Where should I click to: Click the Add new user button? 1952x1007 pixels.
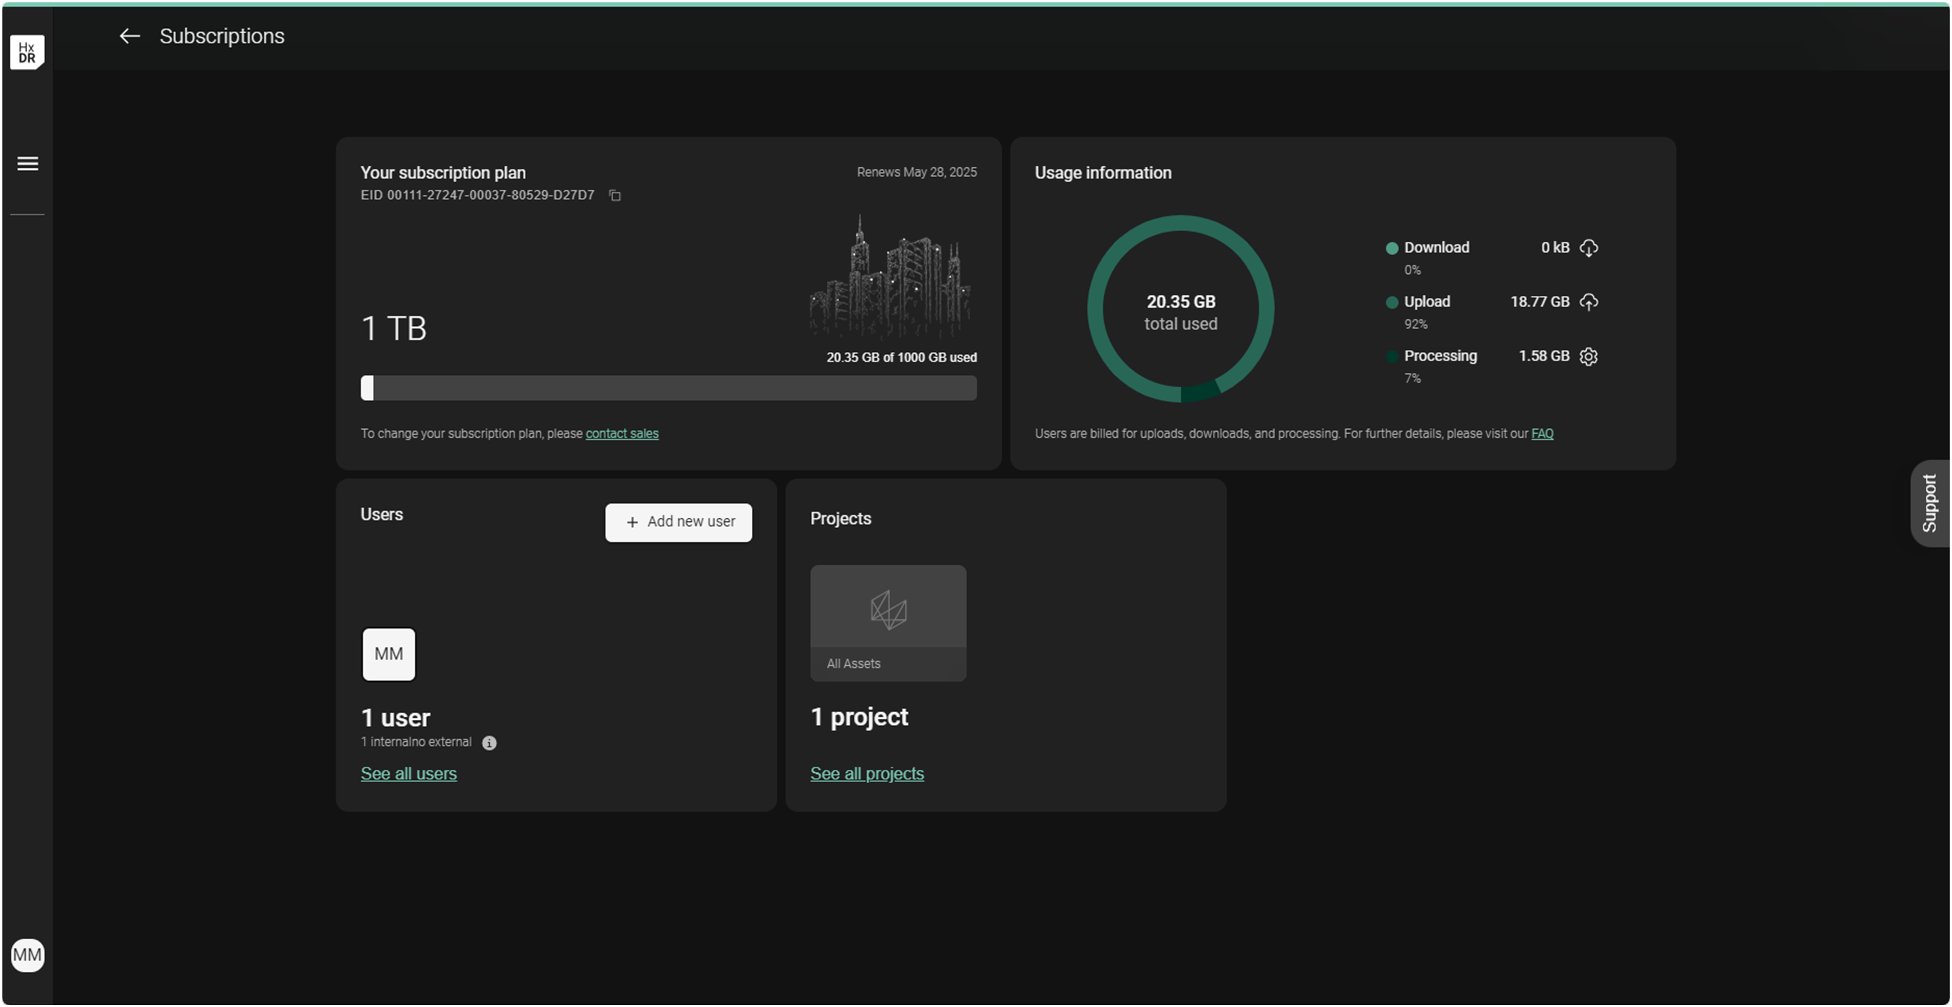click(678, 522)
